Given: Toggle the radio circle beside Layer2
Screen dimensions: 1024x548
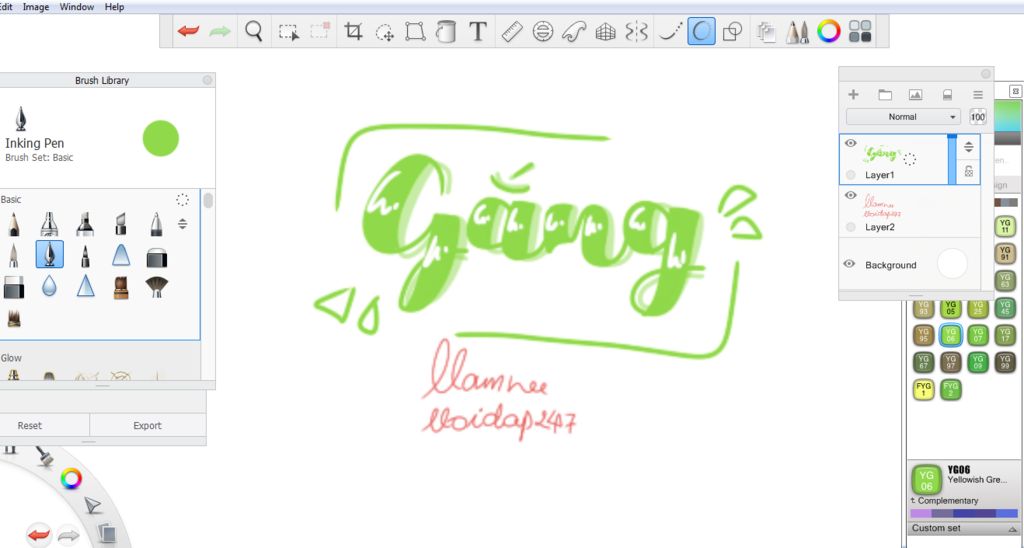Looking at the screenshot, I should click(850, 227).
